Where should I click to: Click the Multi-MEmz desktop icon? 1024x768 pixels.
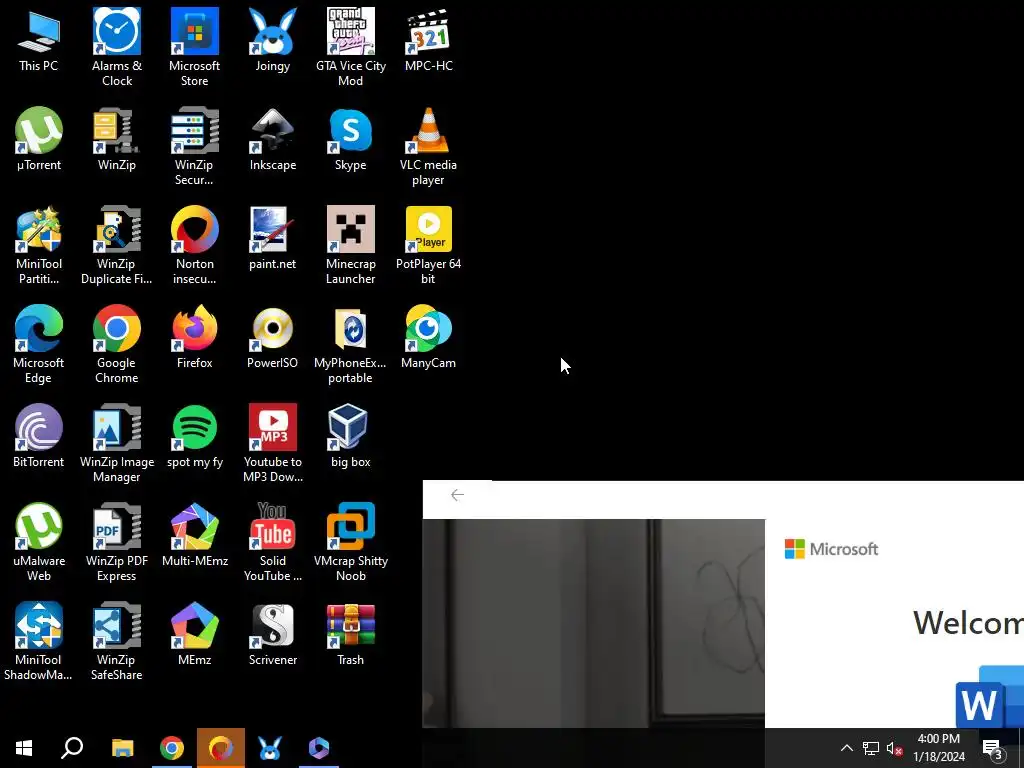tap(195, 535)
